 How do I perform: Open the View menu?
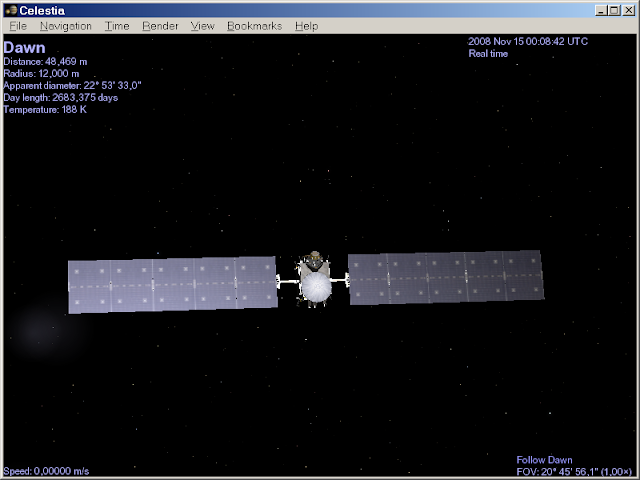(202, 26)
